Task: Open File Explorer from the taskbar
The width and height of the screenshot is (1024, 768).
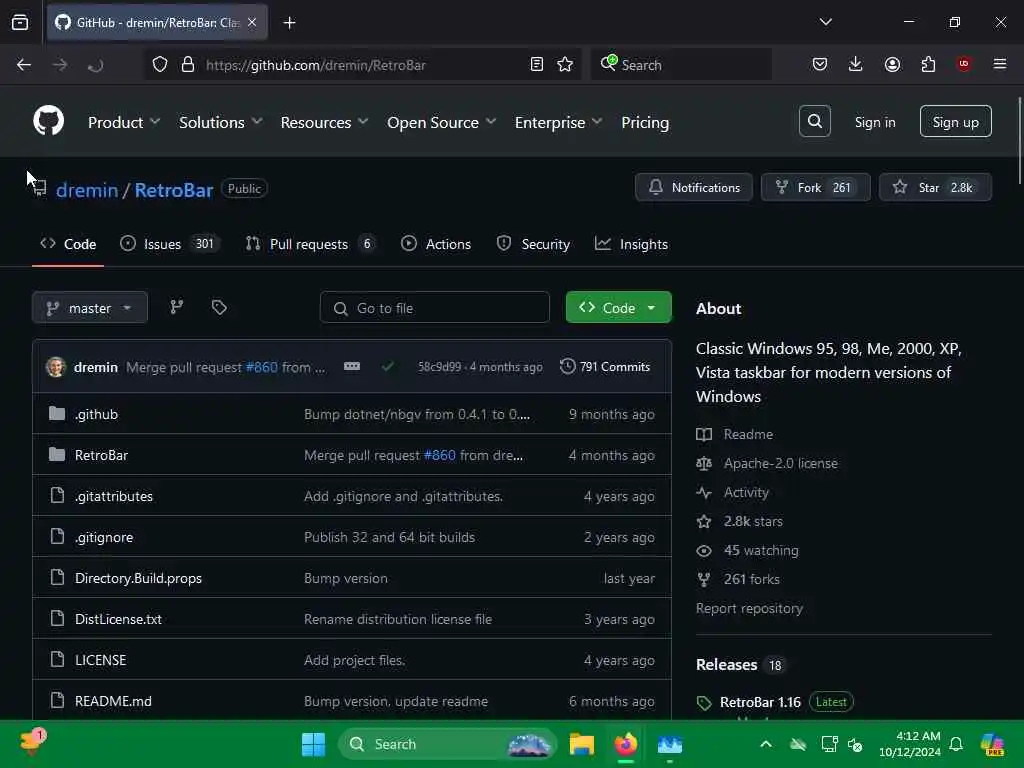Action: tap(581, 744)
